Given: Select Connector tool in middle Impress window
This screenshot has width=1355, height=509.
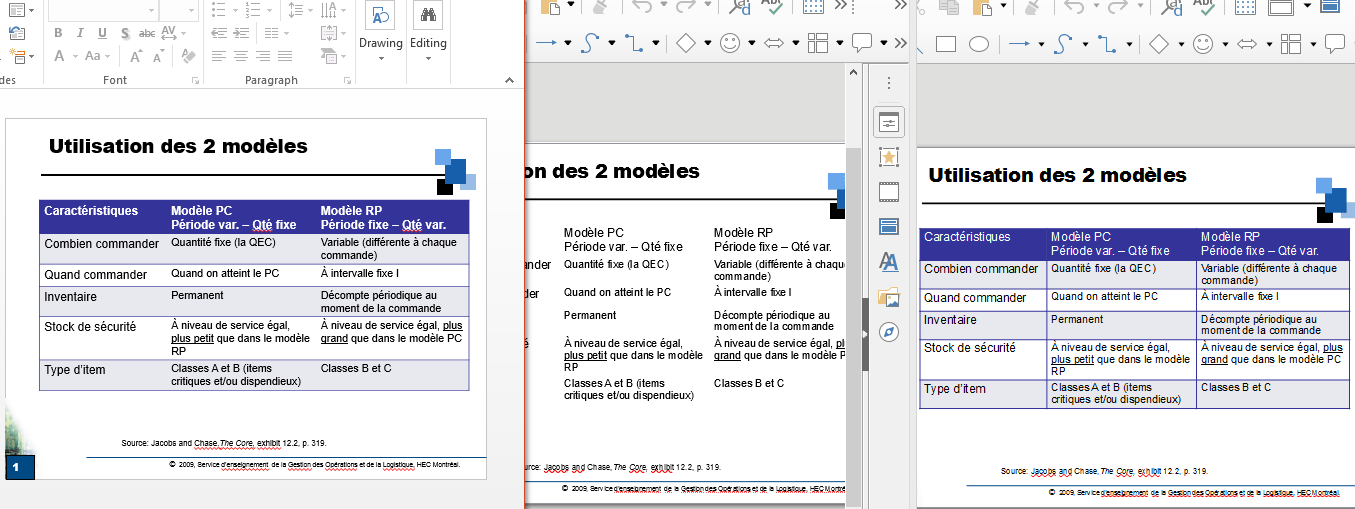Looking at the screenshot, I should [635, 43].
